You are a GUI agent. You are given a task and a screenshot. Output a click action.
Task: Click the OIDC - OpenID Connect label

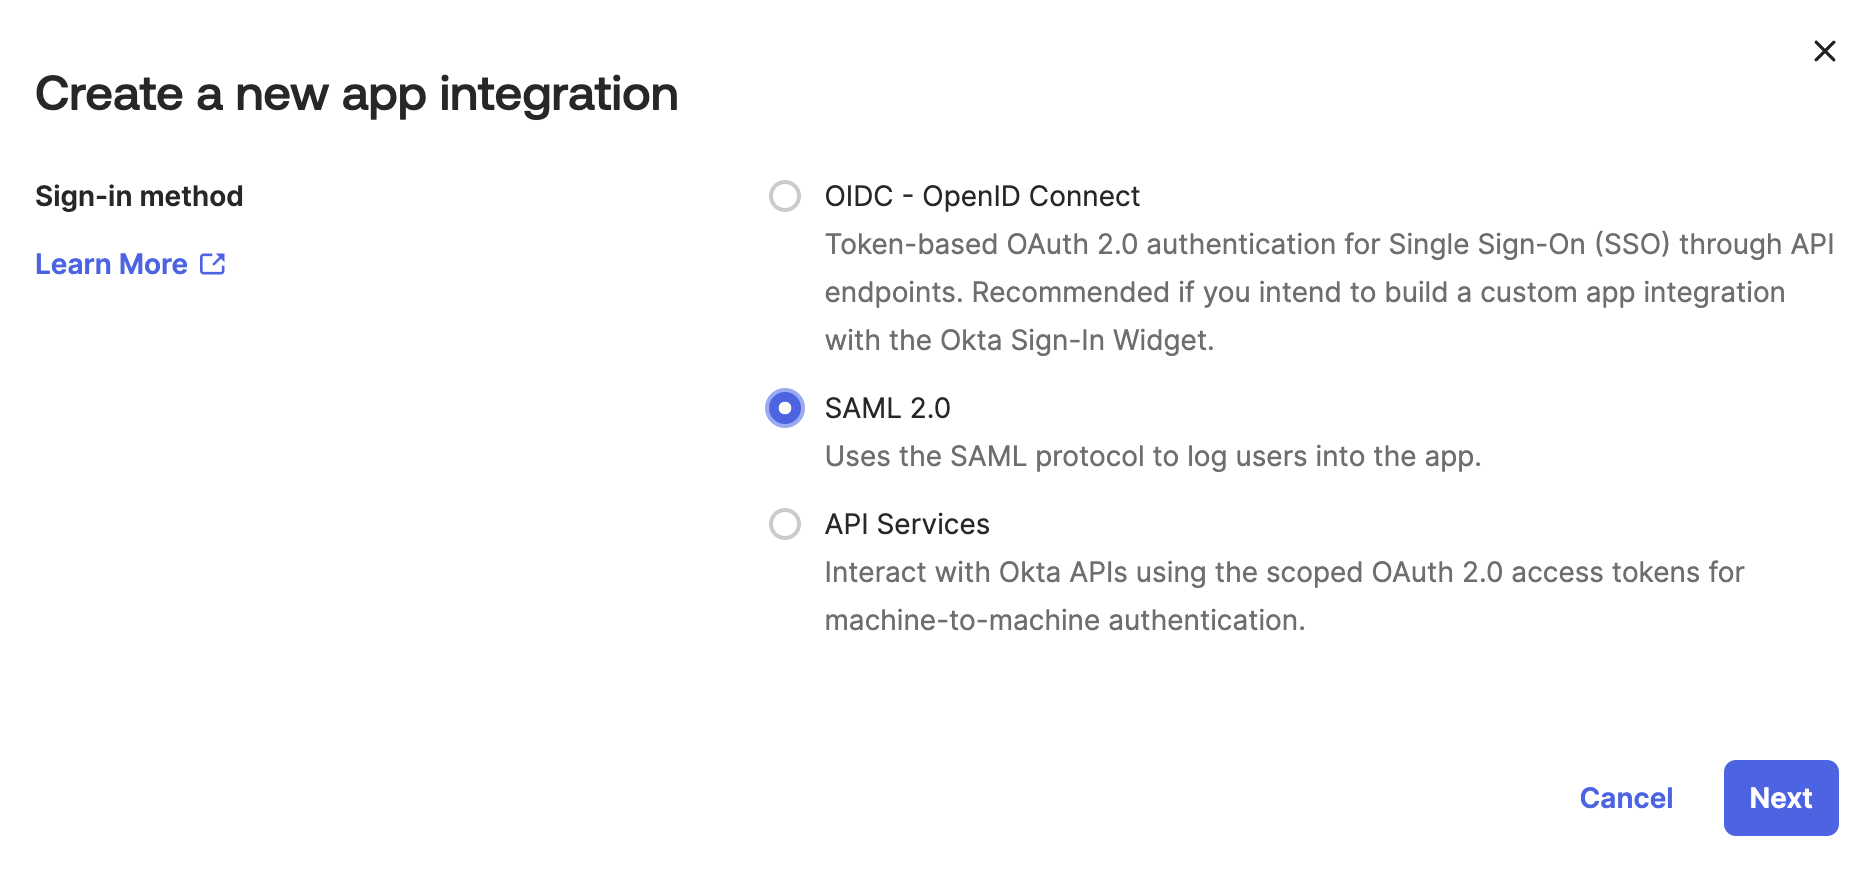coord(981,196)
